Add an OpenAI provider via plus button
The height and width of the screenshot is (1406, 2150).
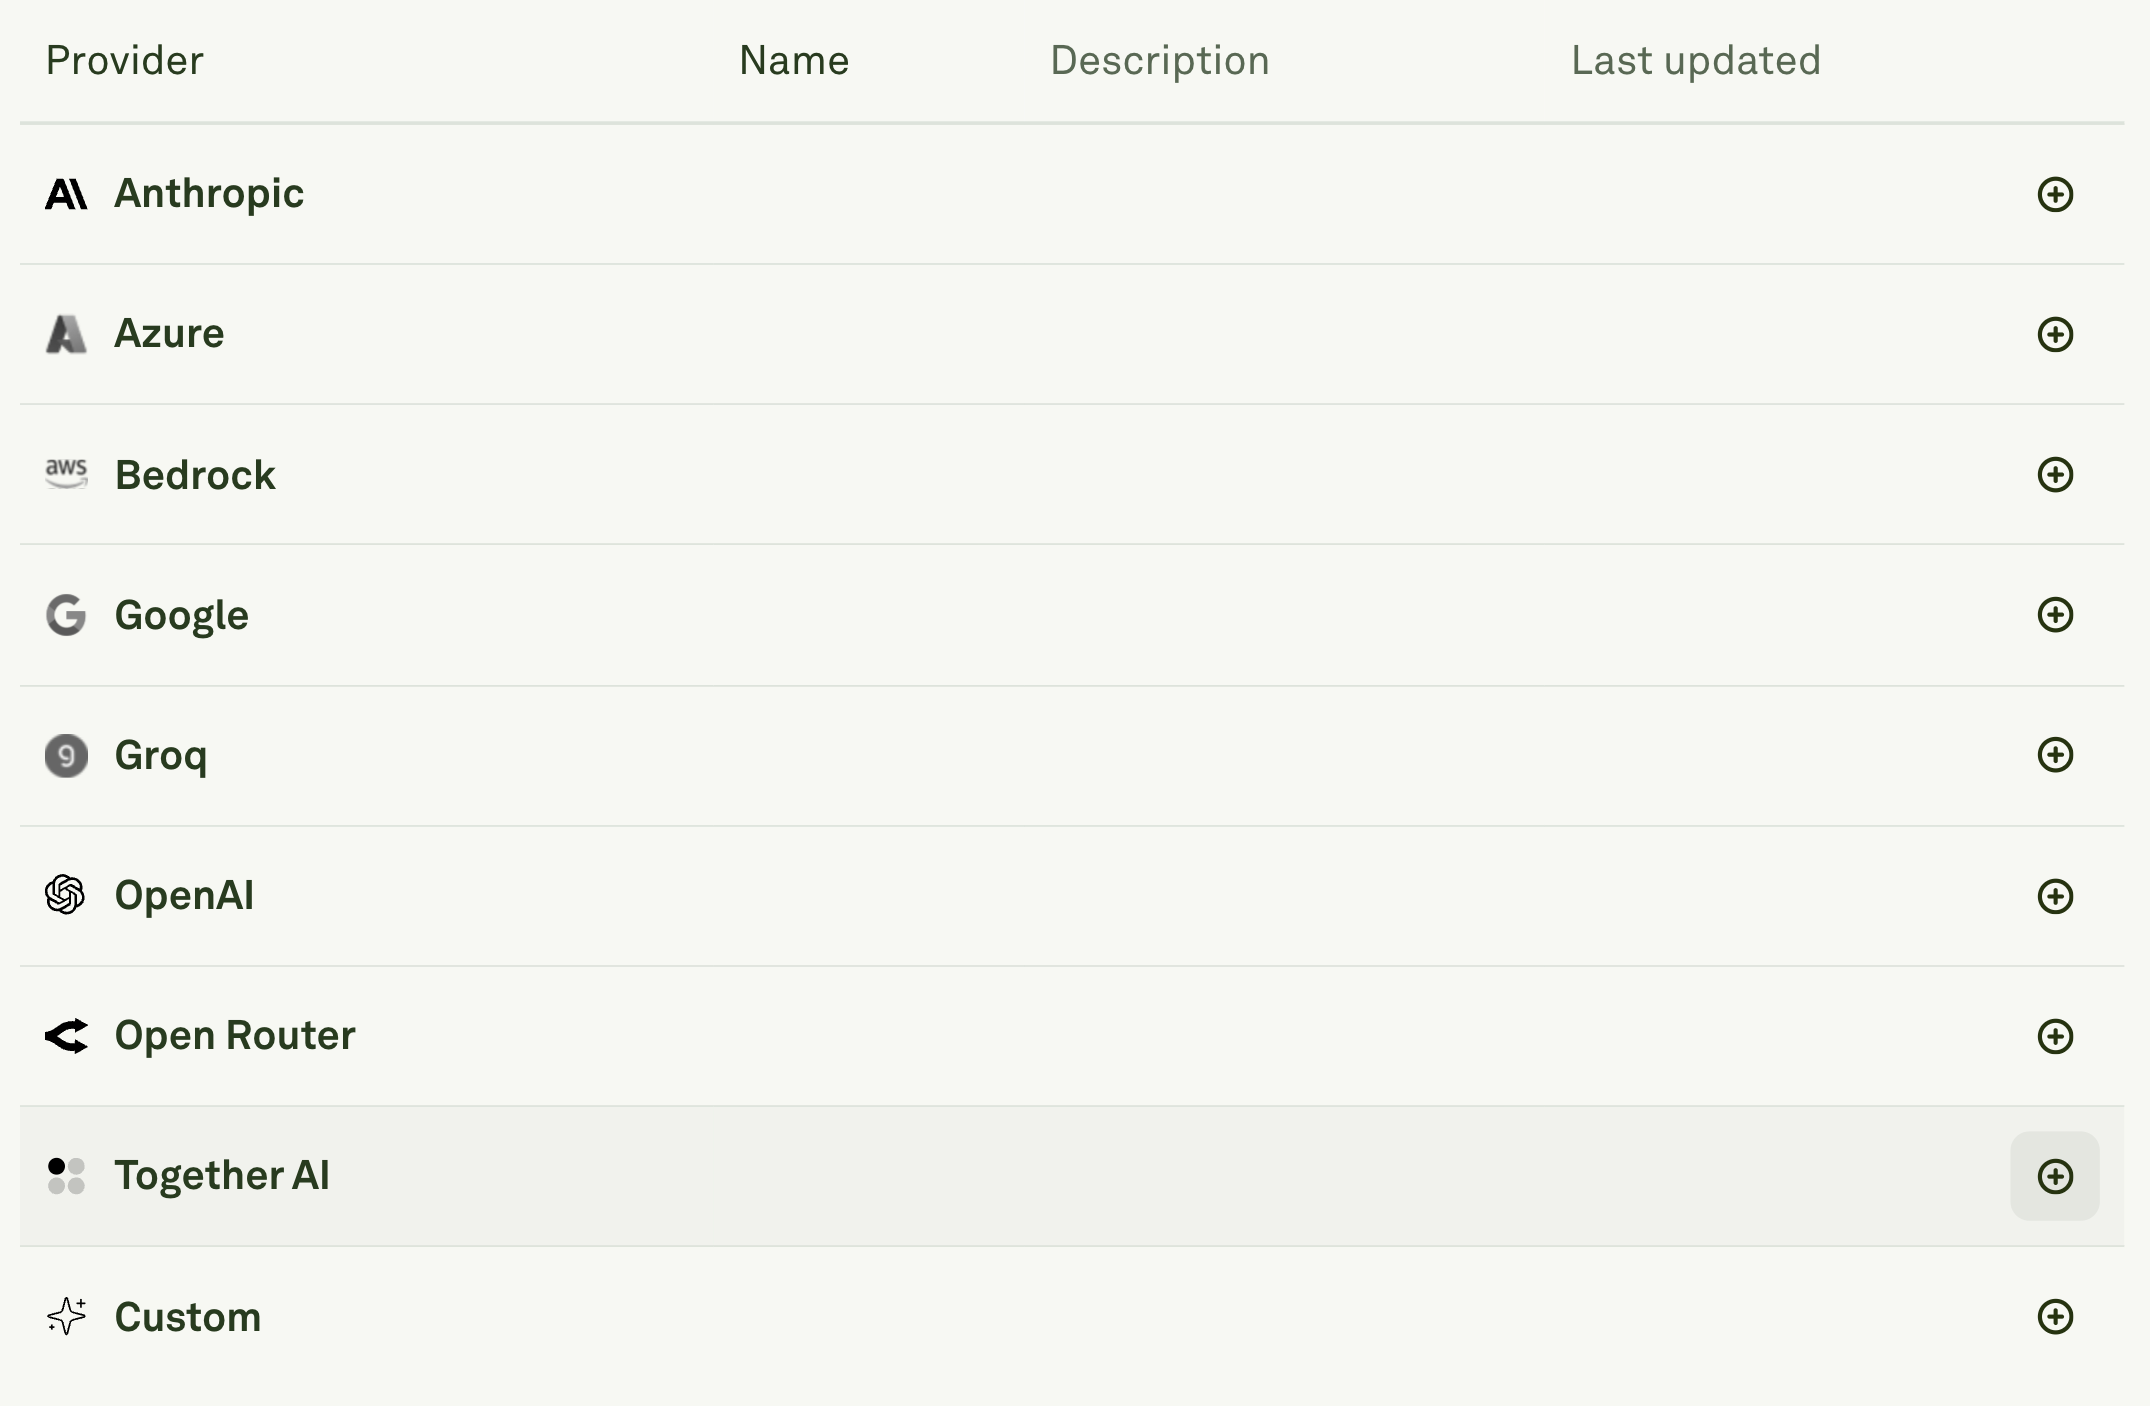2056,896
